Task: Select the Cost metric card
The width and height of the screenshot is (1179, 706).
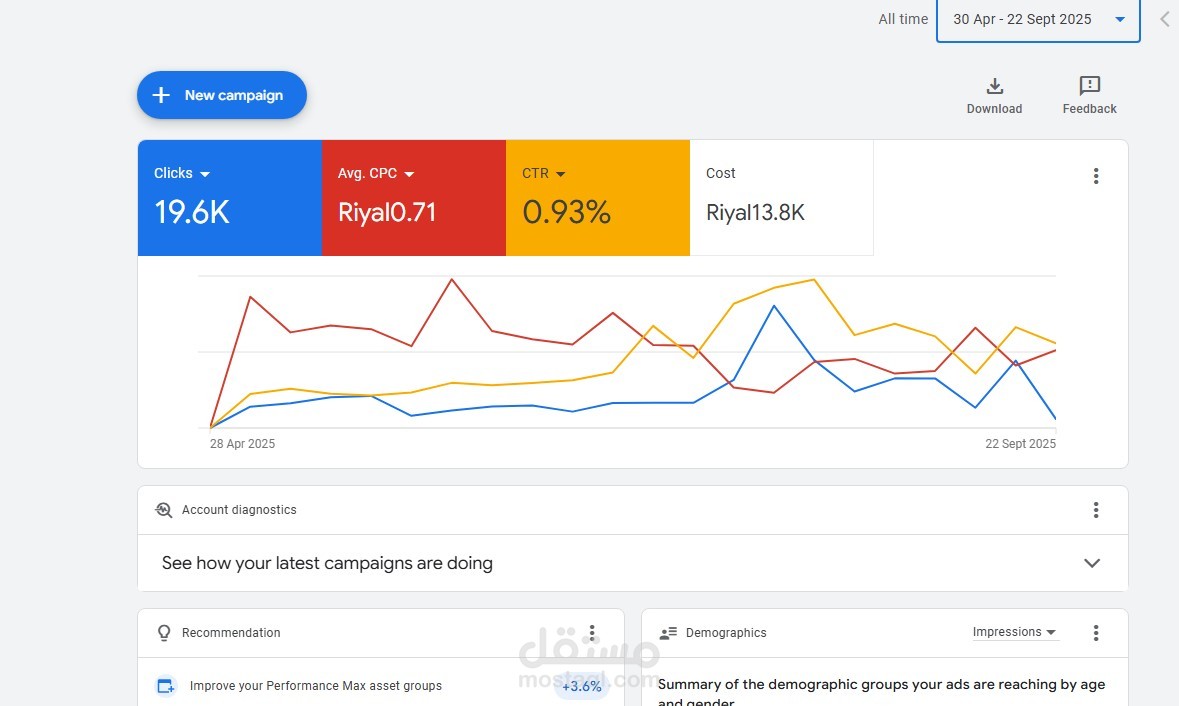Action: [781, 198]
